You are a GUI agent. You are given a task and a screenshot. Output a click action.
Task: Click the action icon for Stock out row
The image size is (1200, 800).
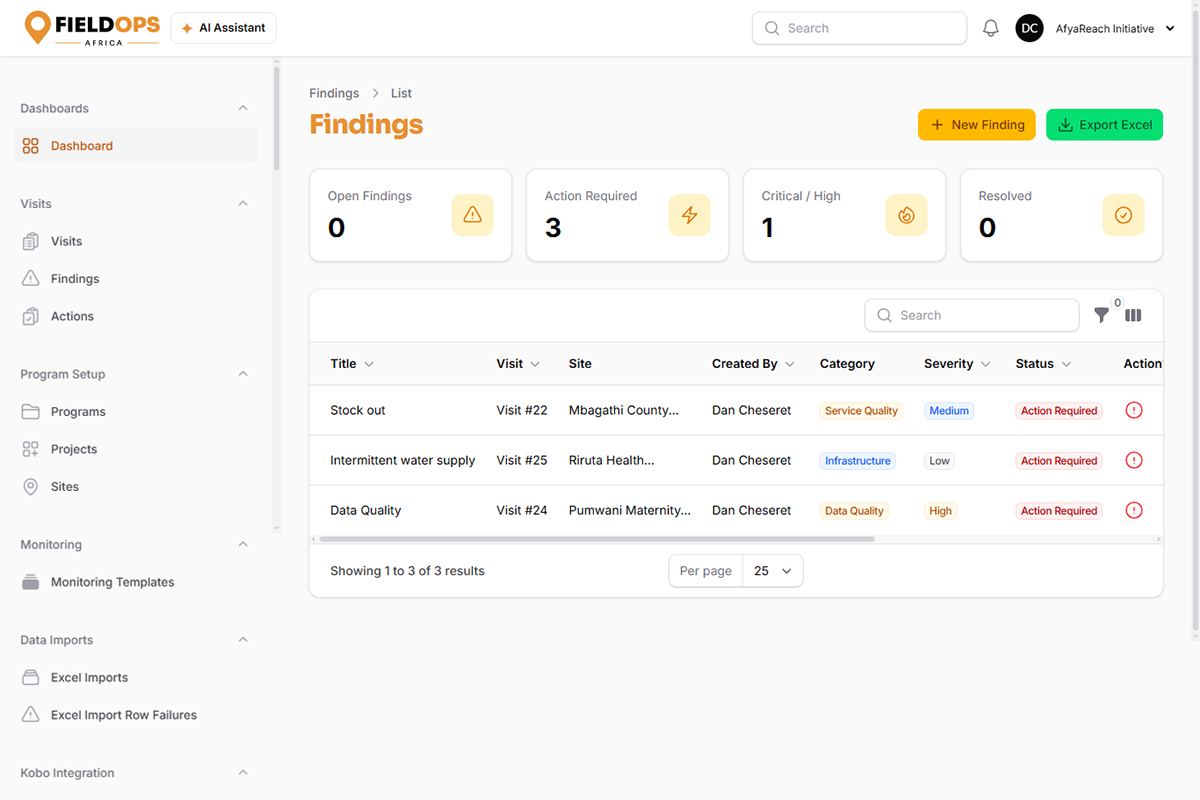pyautogui.click(x=1134, y=410)
